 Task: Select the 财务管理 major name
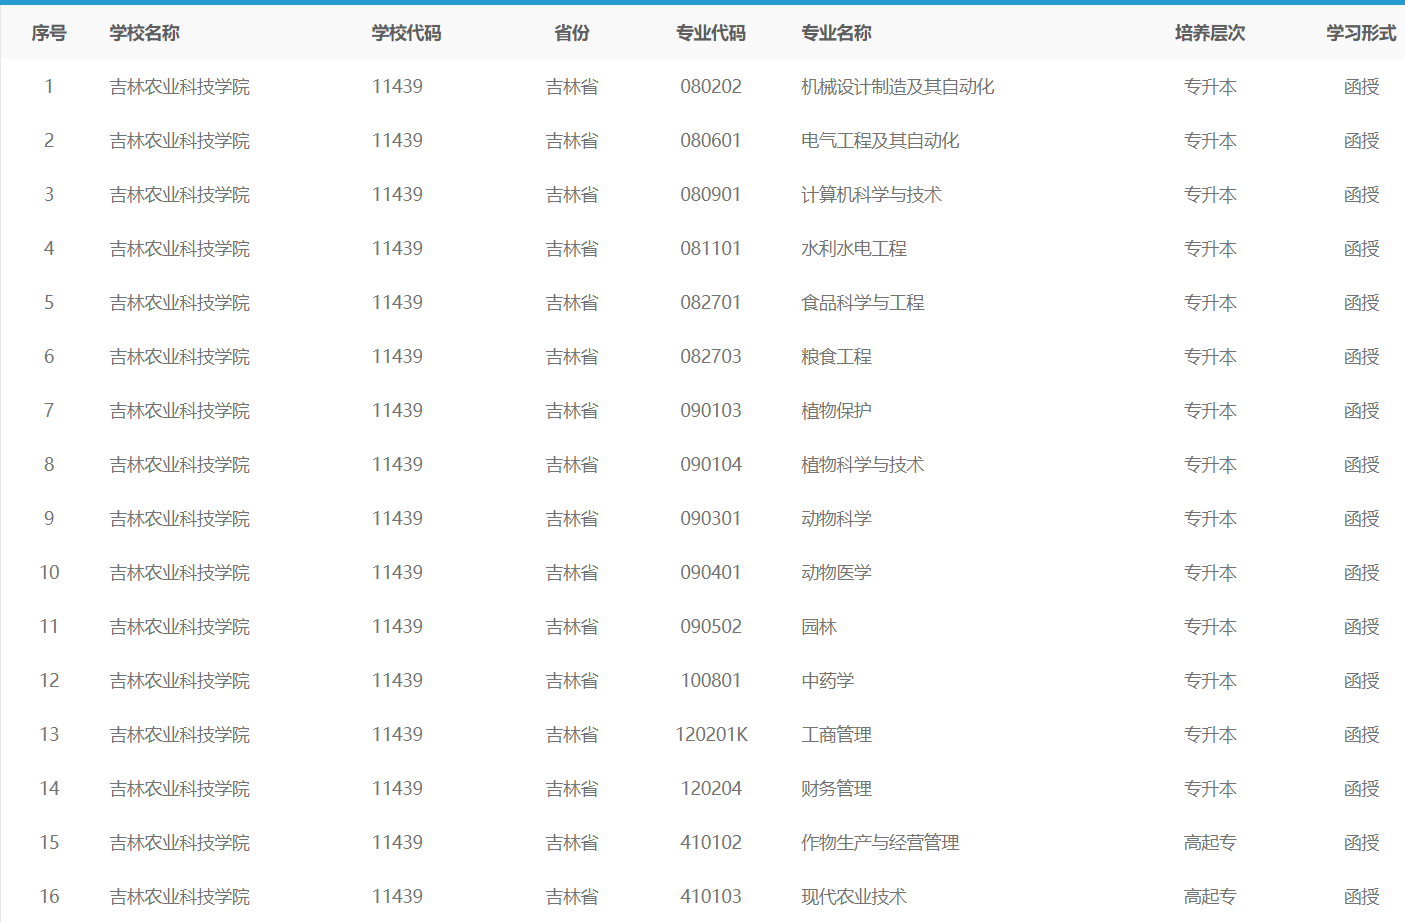[836, 789]
